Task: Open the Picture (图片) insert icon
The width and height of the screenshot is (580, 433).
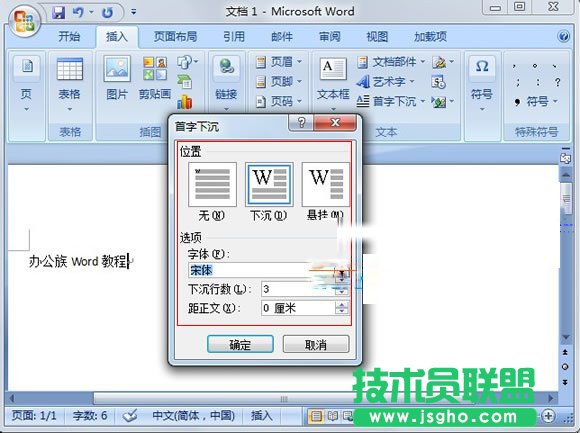Action: pyautogui.click(x=117, y=68)
